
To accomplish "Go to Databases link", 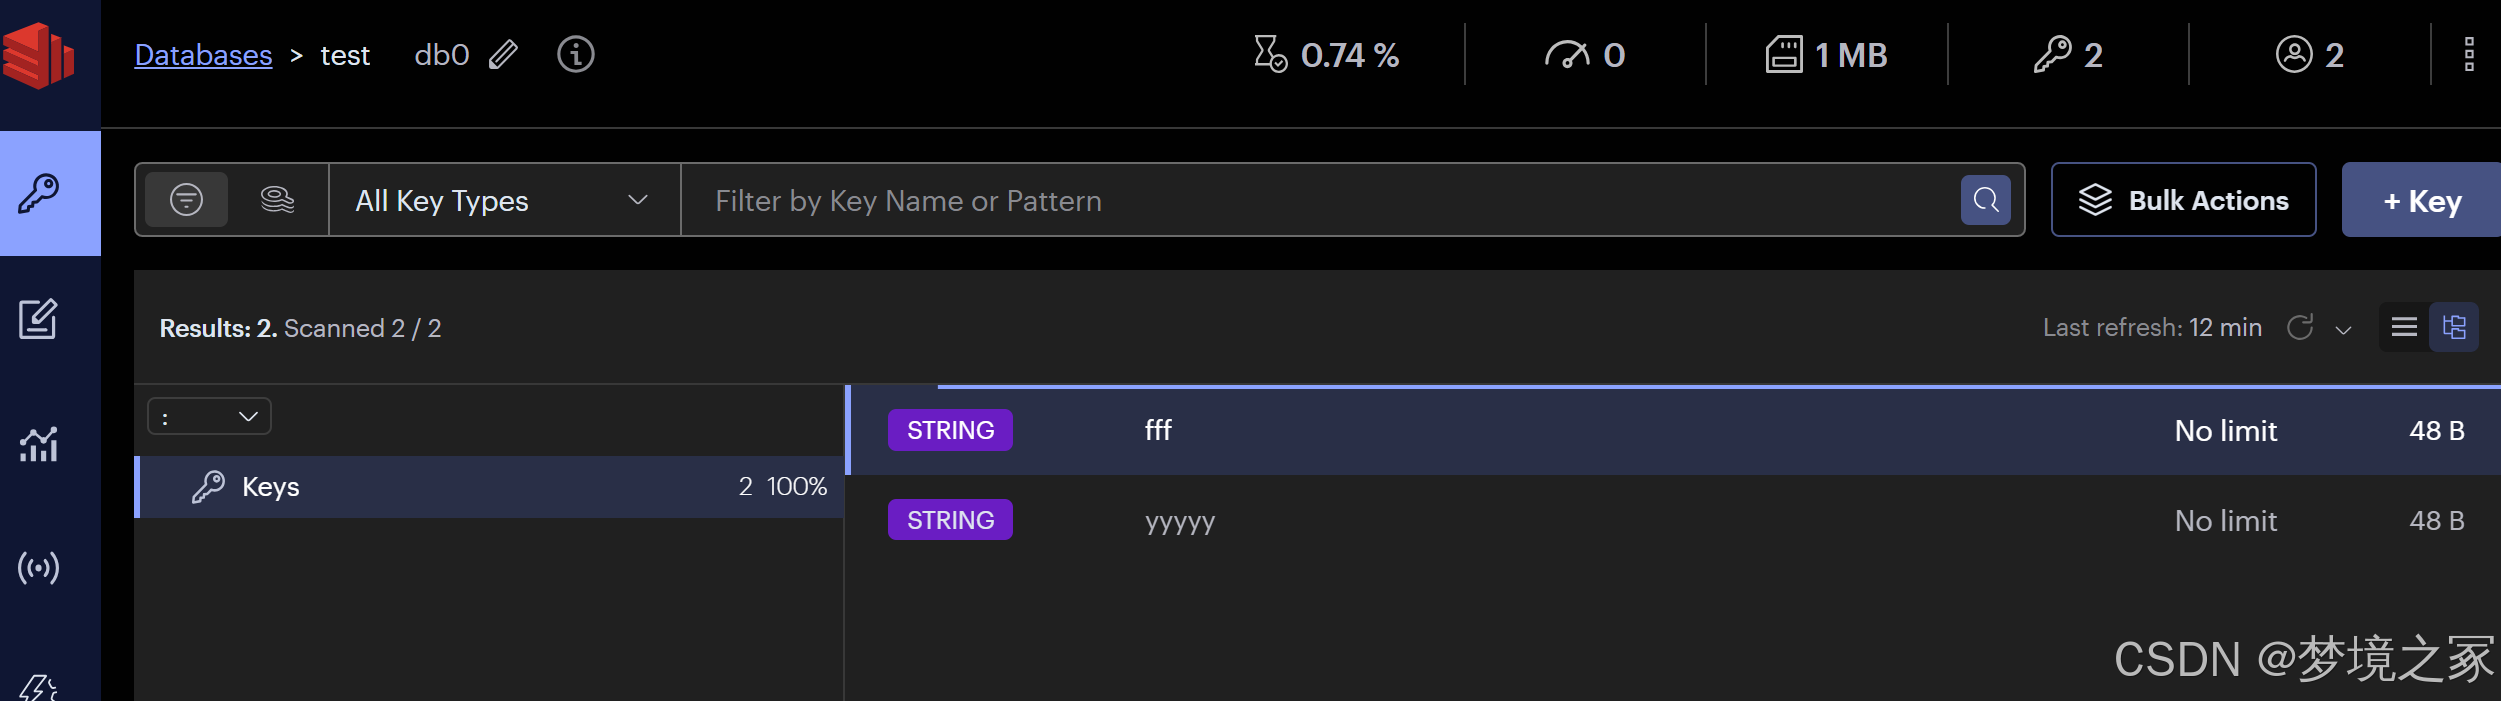I will [203, 55].
